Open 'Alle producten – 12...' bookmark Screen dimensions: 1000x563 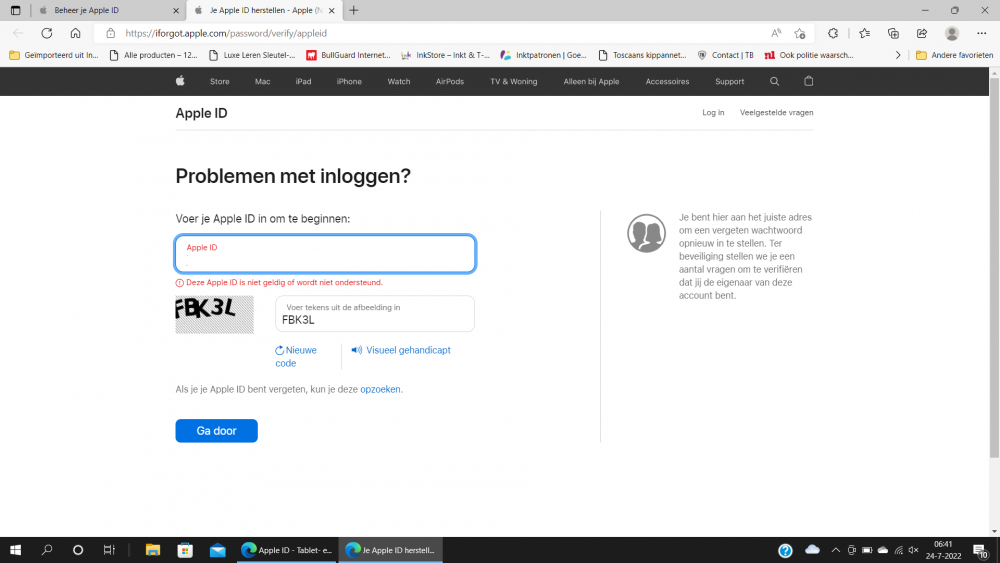(x=154, y=55)
